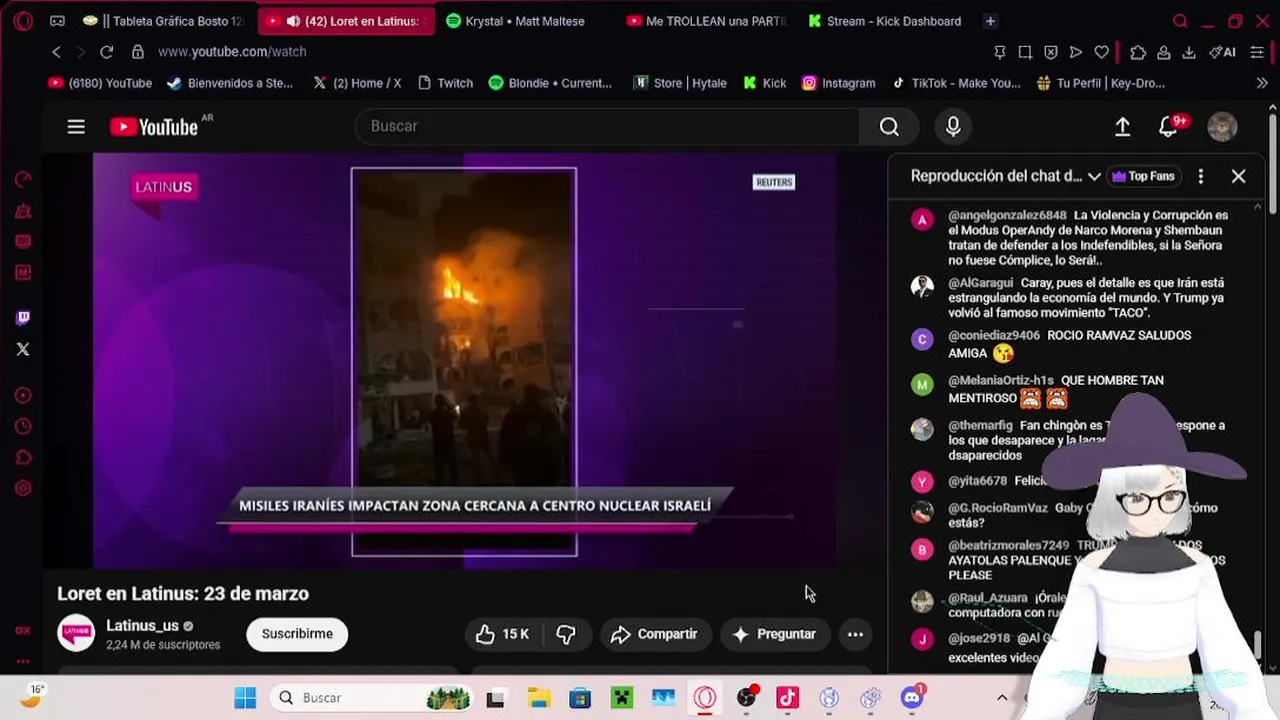The image size is (1280, 720).
Task: Reload the current page
Action: (x=107, y=52)
